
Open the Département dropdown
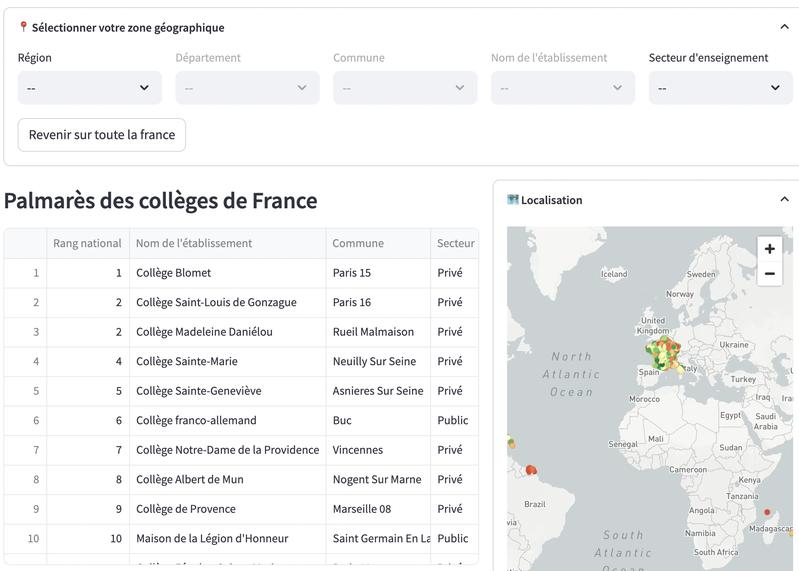click(x=247, y=88)
